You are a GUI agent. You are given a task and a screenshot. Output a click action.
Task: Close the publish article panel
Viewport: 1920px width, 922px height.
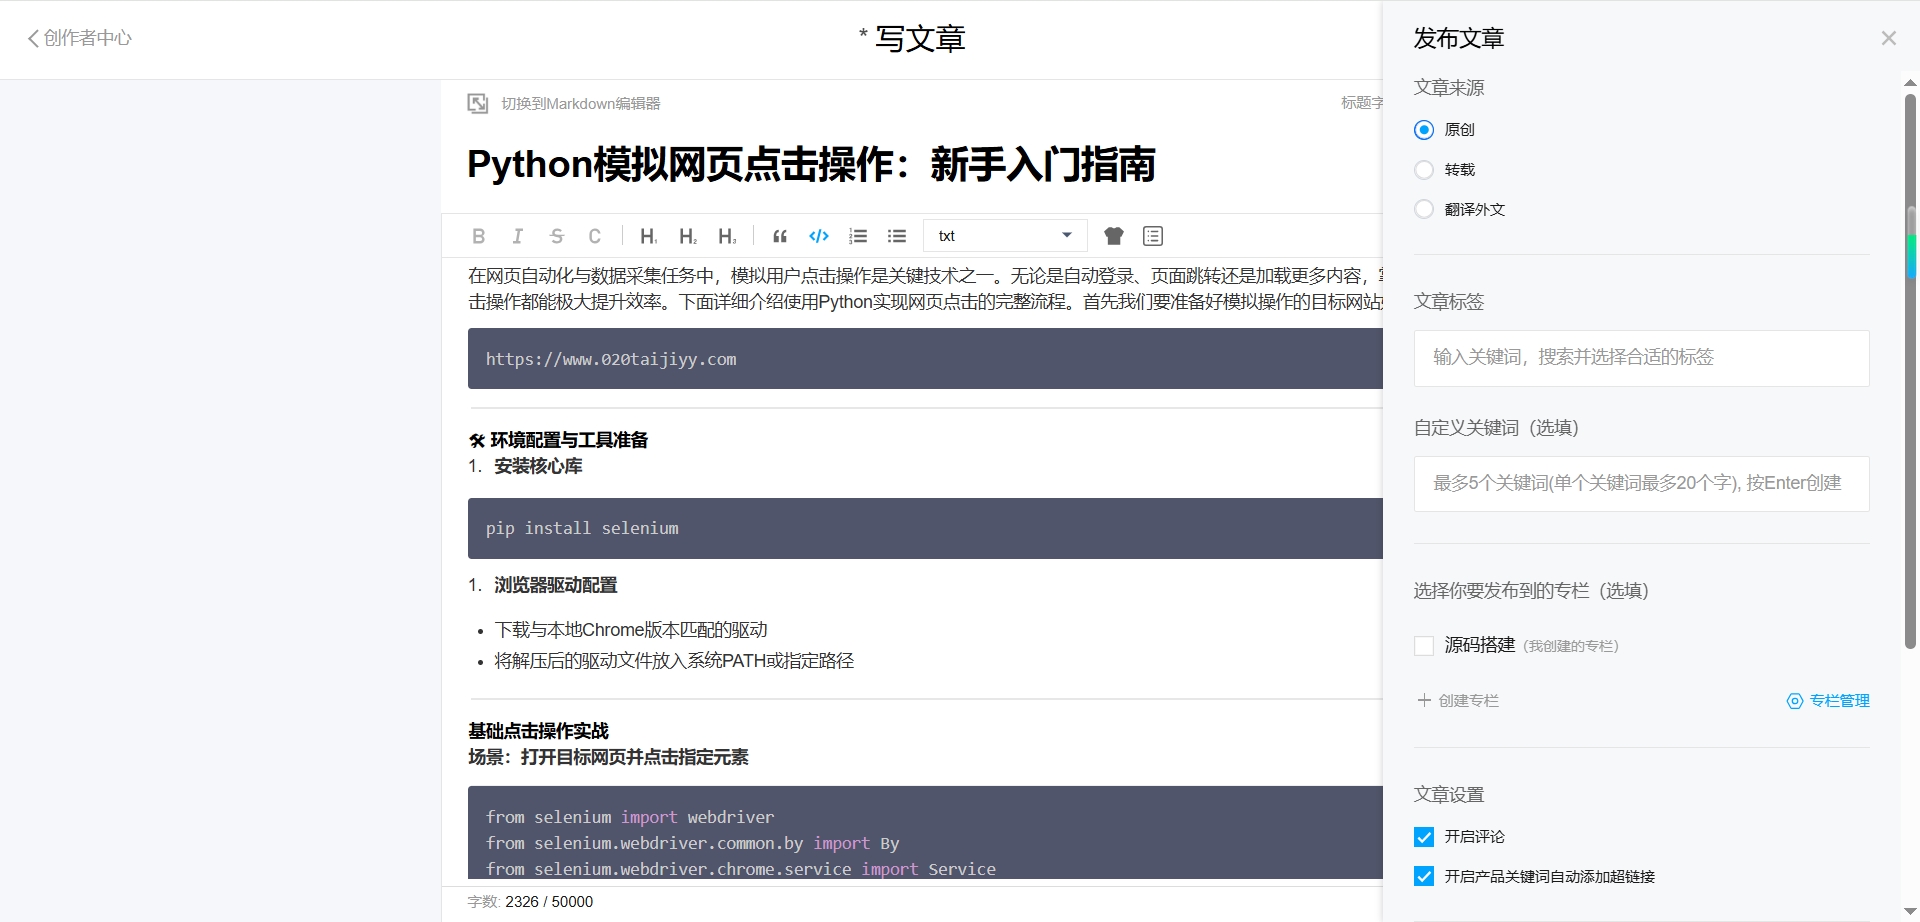(x=1889, y=38)
